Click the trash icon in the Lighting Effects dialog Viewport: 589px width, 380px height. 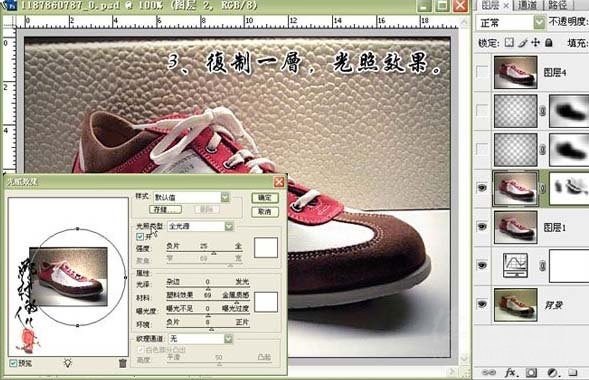point(122,363)
